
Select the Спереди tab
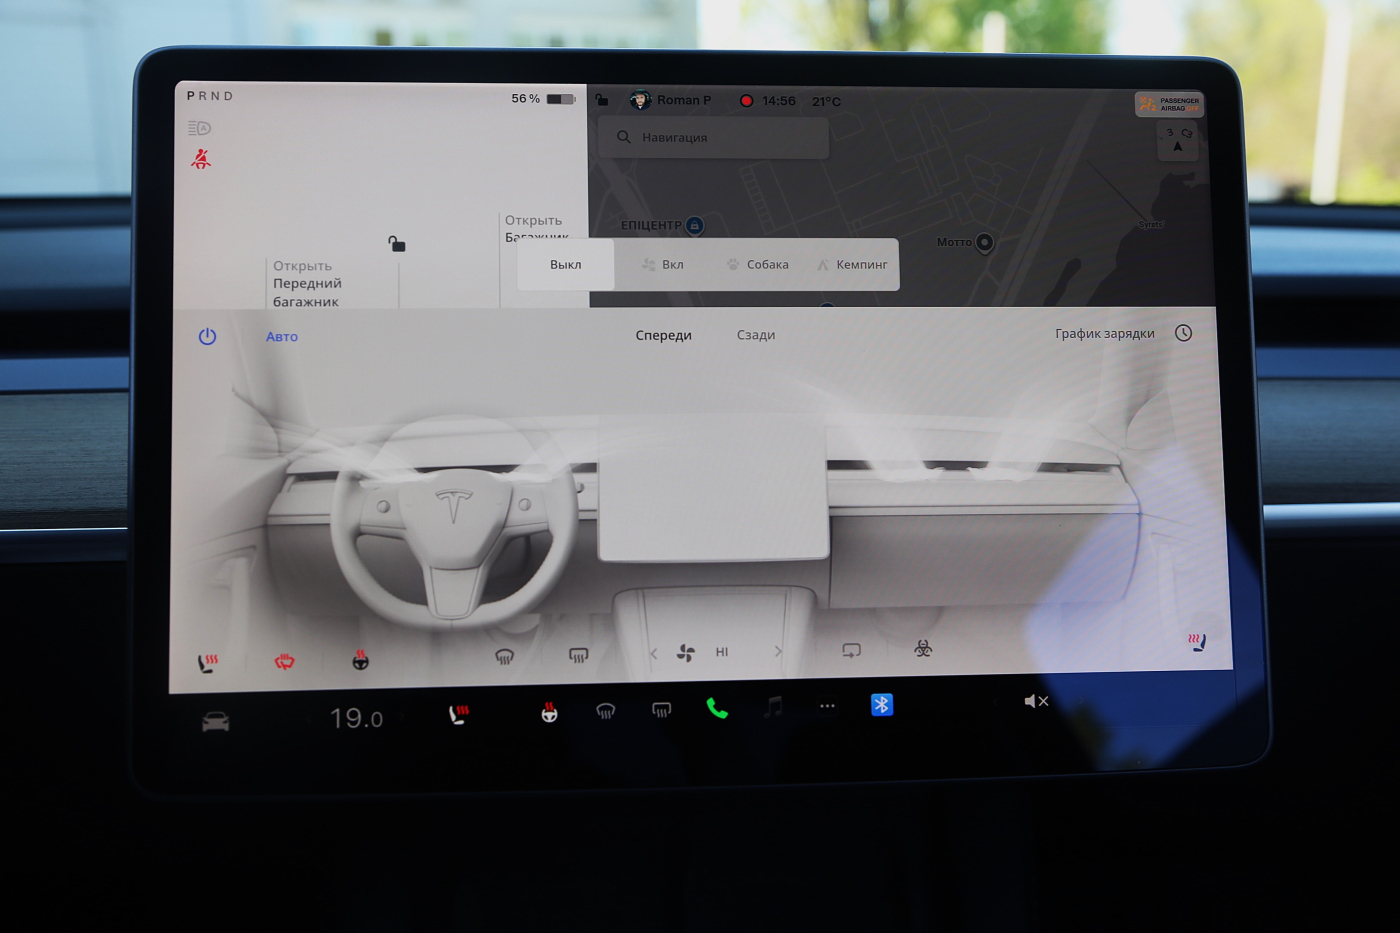pos(664,335)
